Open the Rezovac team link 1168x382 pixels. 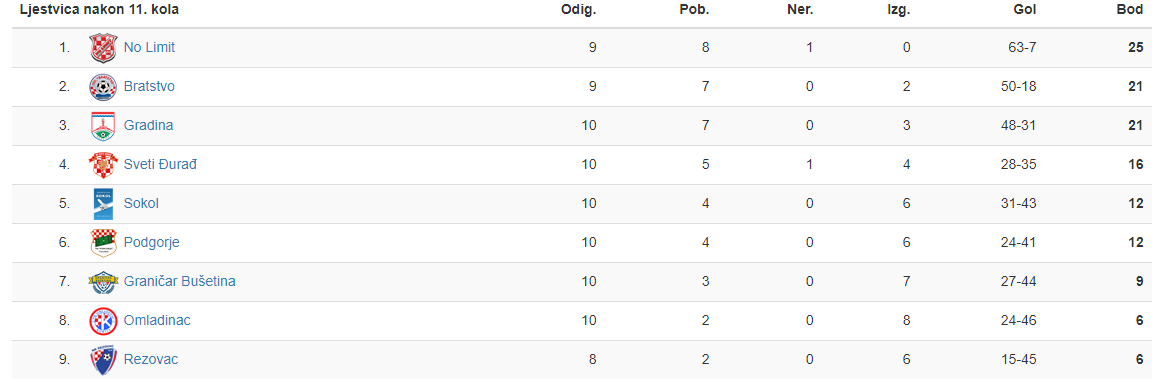pos(150,360)
